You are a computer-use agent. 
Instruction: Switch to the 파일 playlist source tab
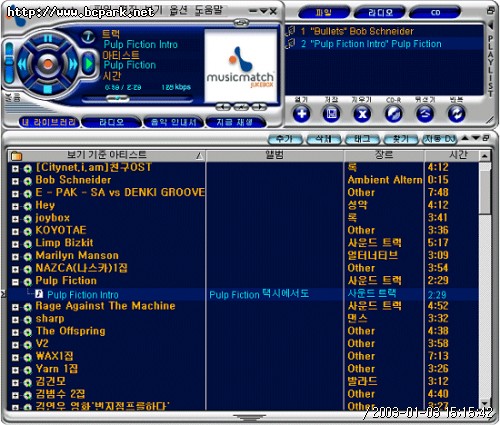pos(323,13)
